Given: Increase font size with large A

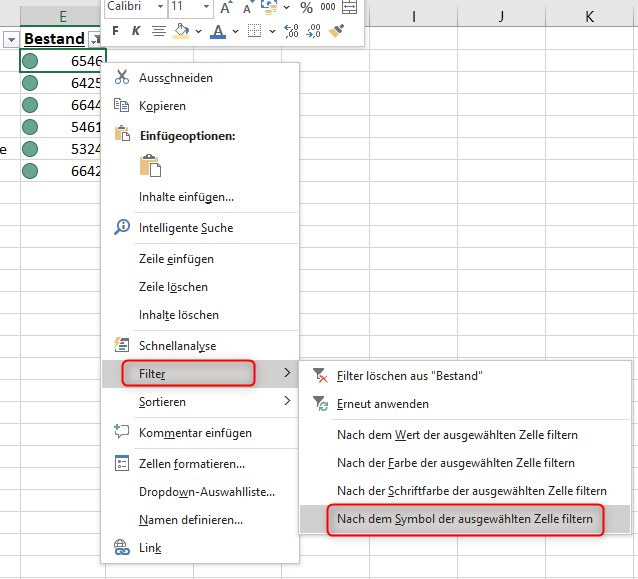Looking at the screenshot, I should point(225,7).
